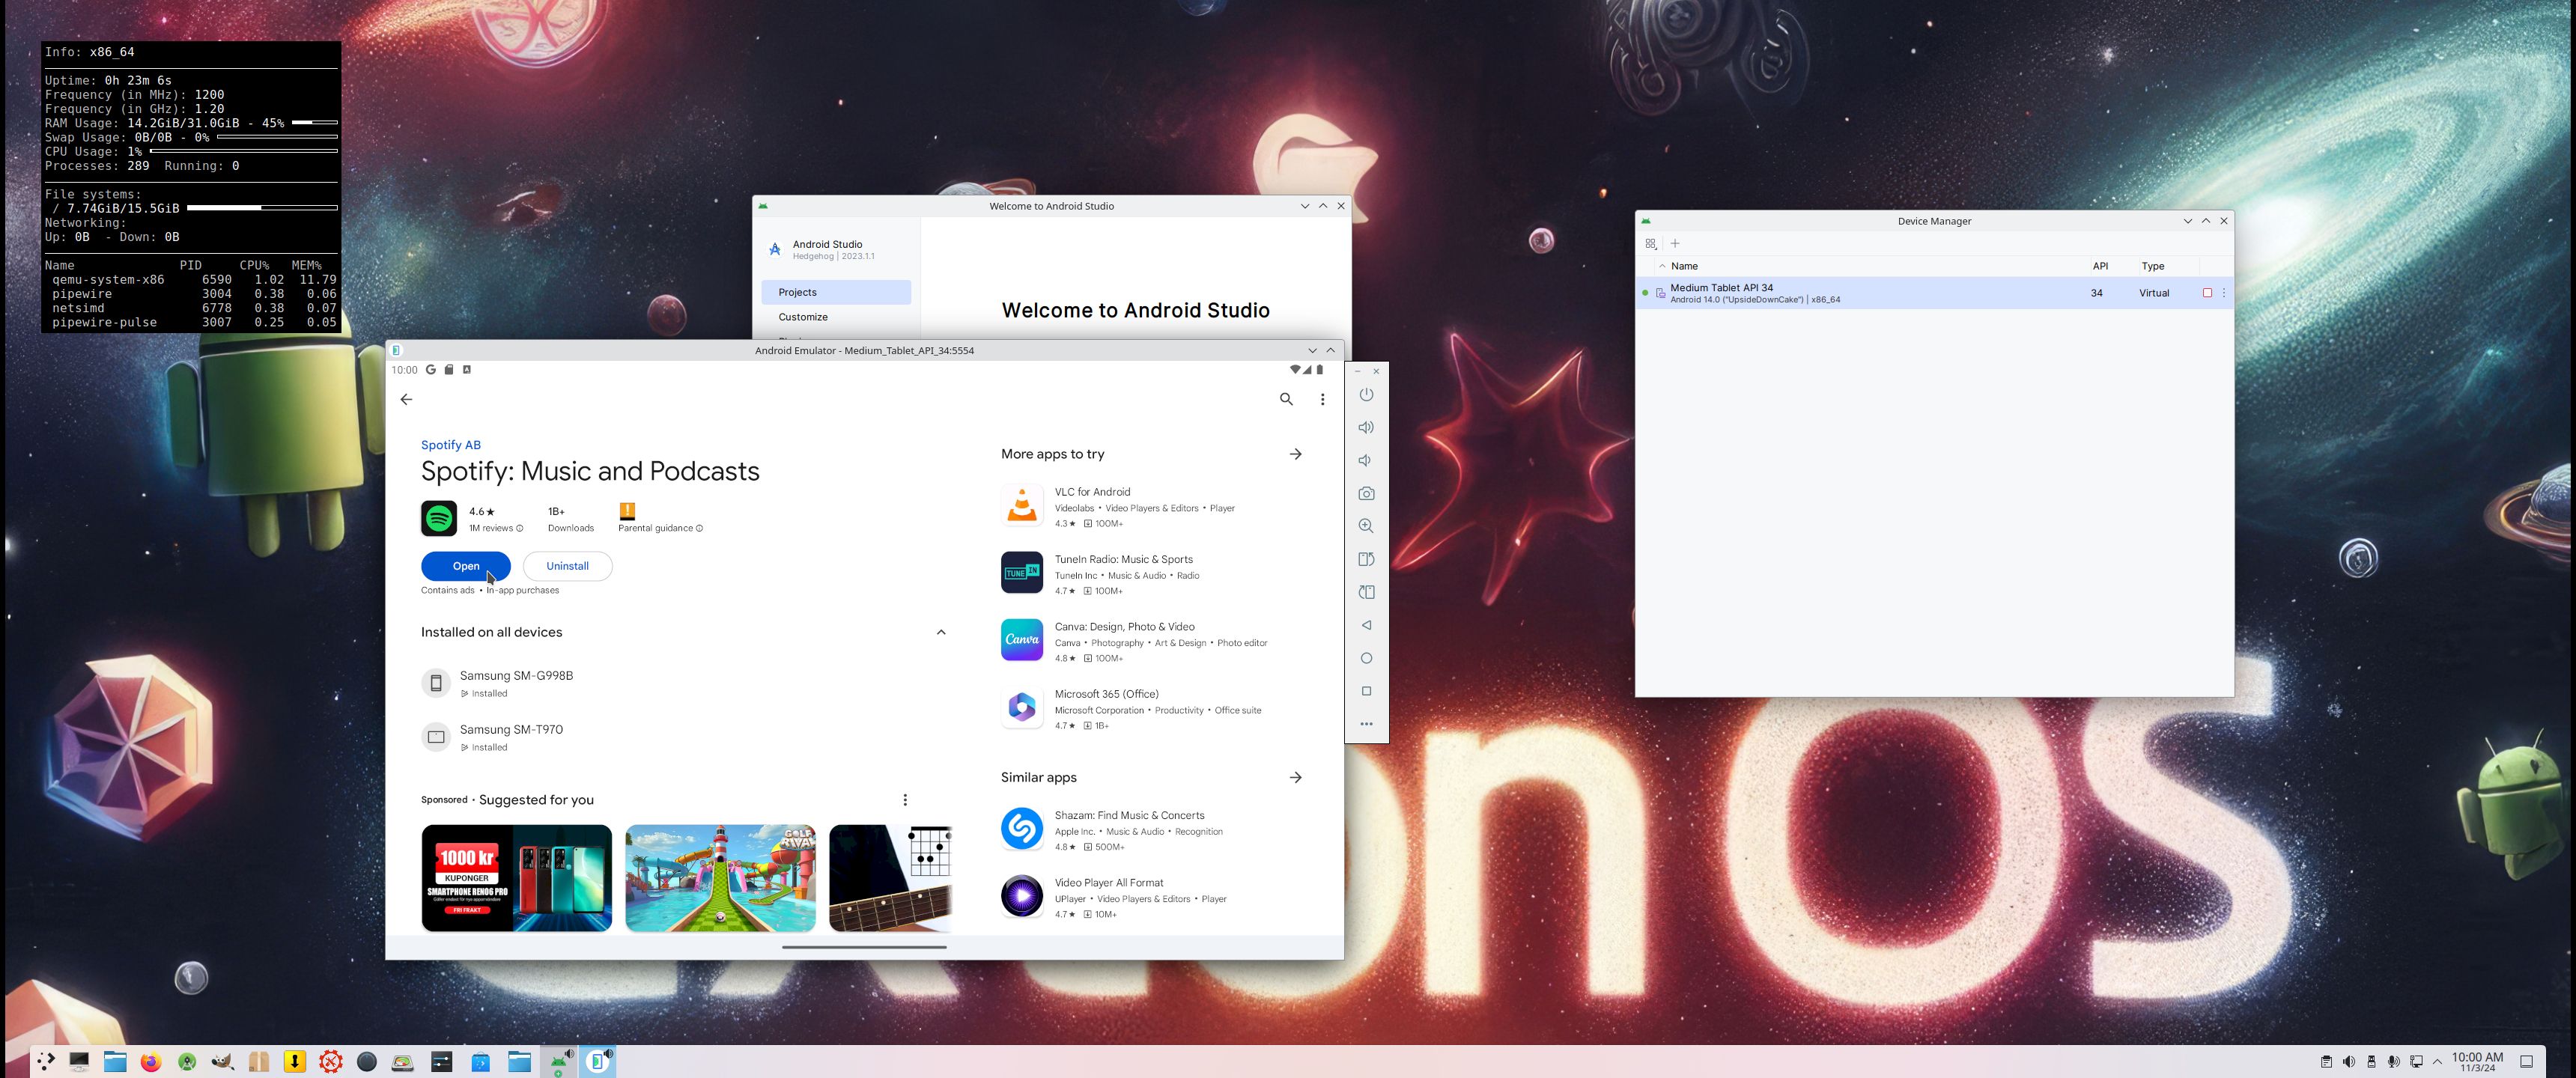Click the emulator rotate right icon

click(x=1366, y=592)
